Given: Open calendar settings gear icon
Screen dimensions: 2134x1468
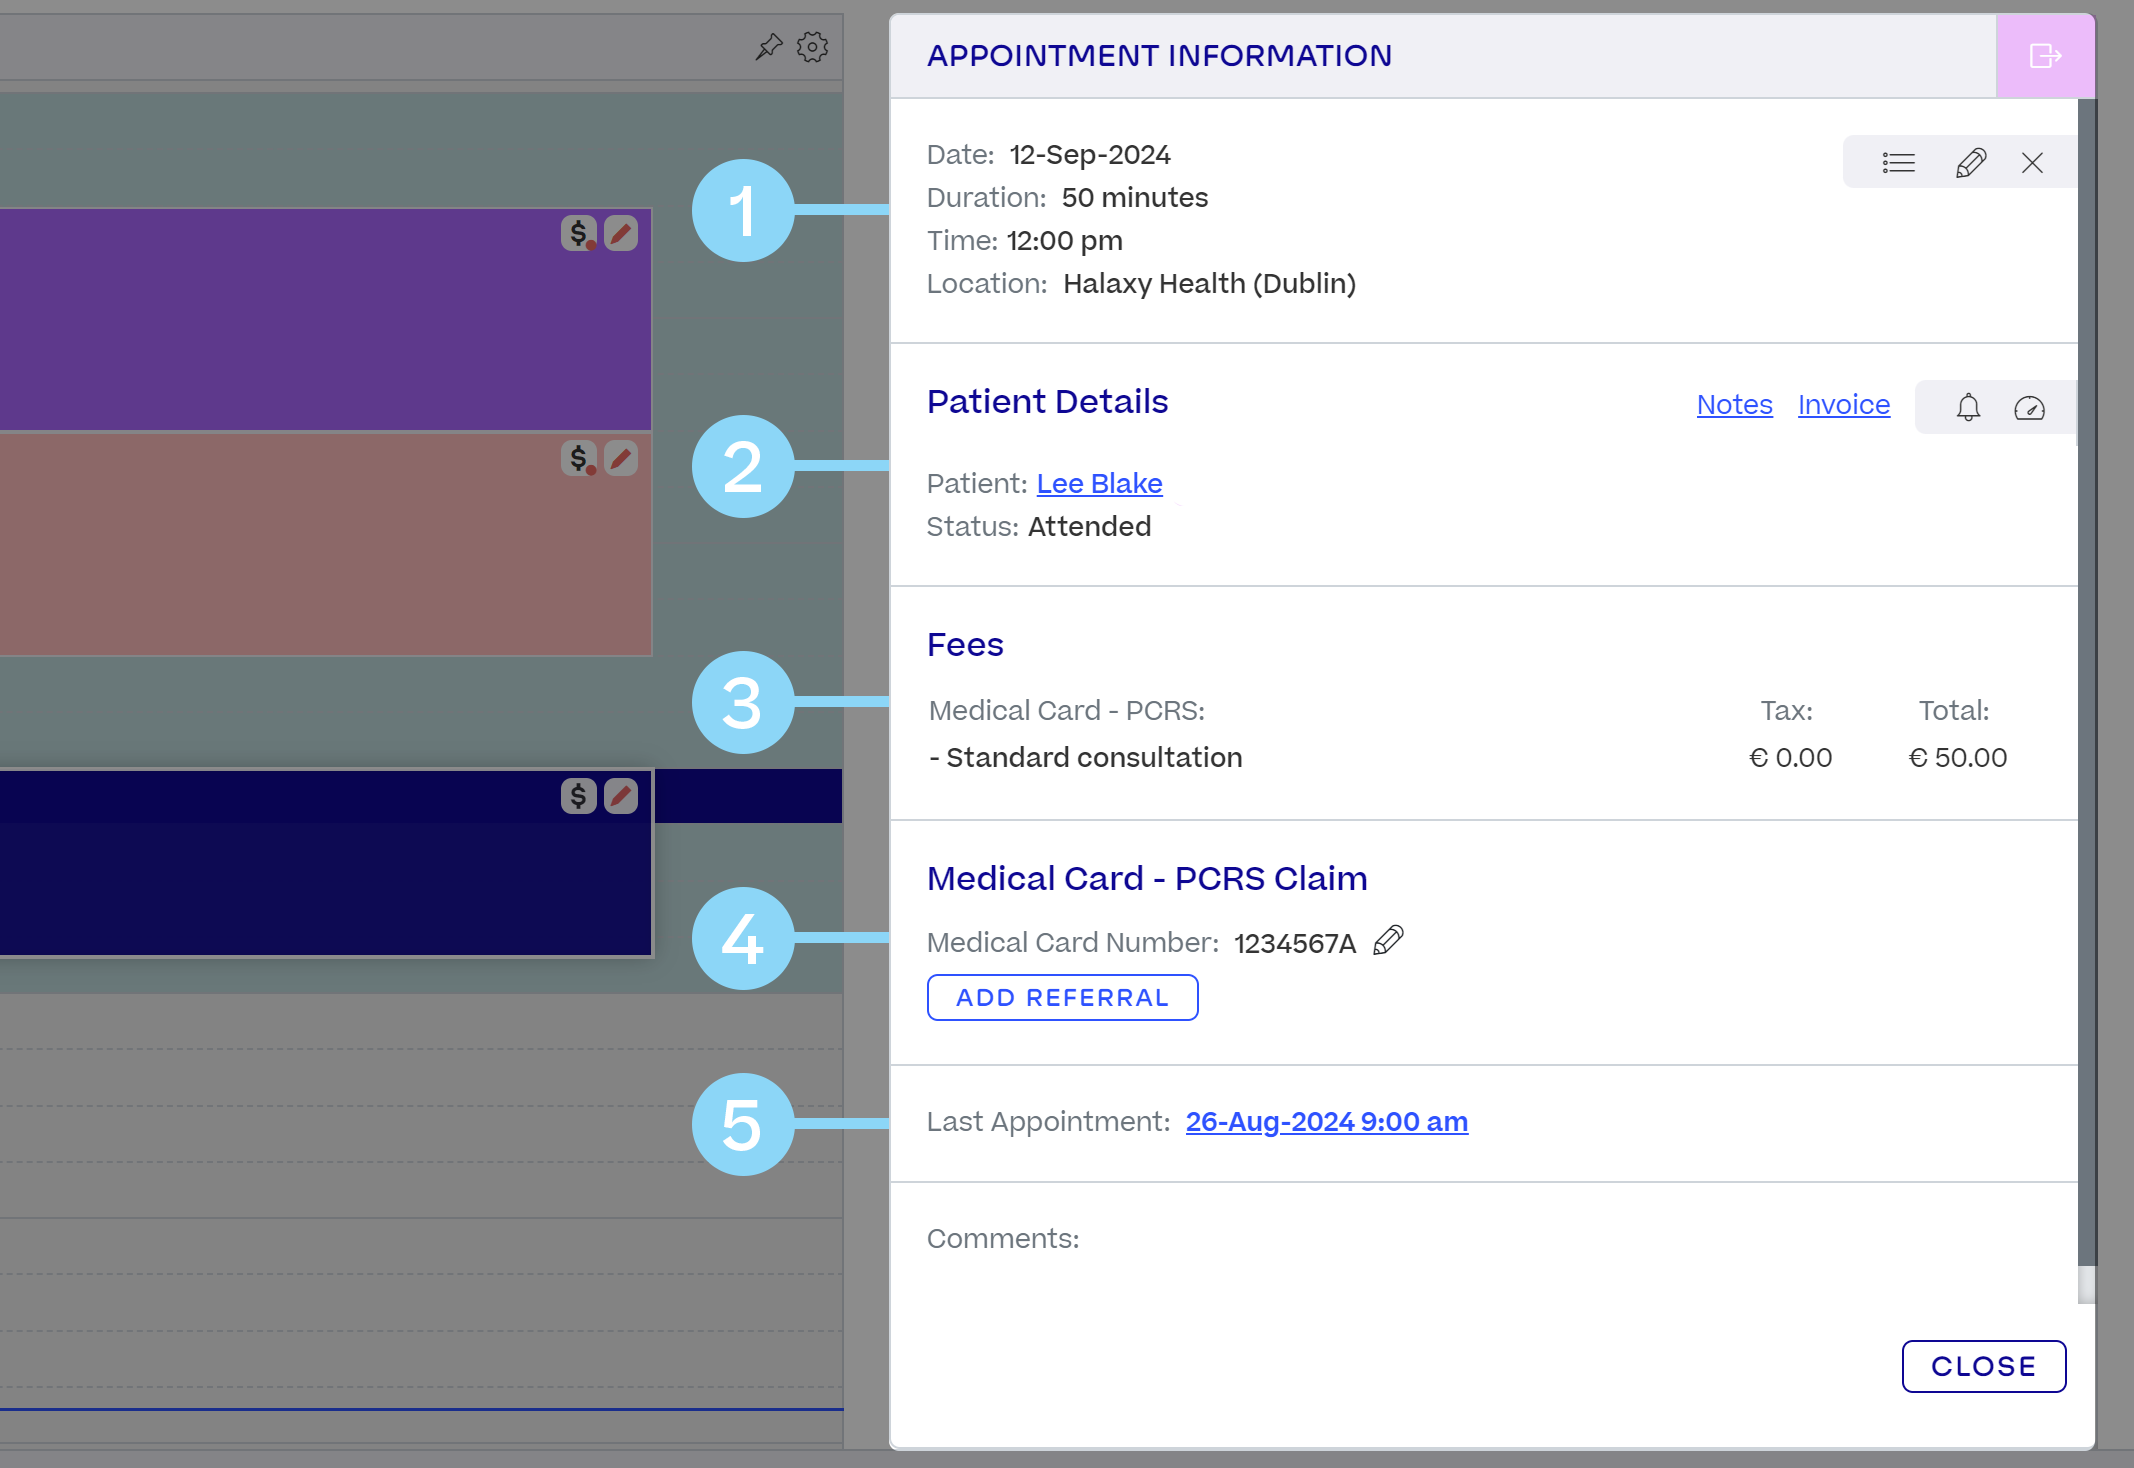Looking at the screenshot, I should (812, 47).
